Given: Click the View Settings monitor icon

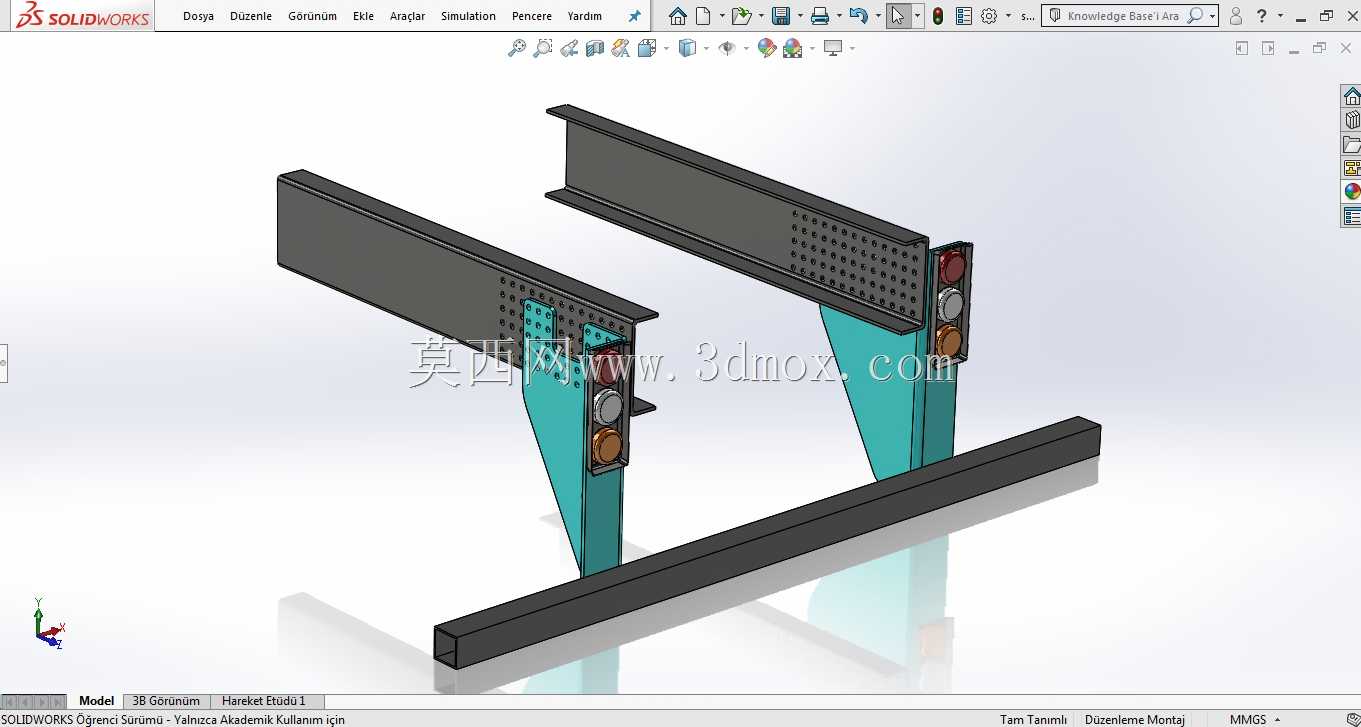Looking at the screenshot, I should [833, 48].
